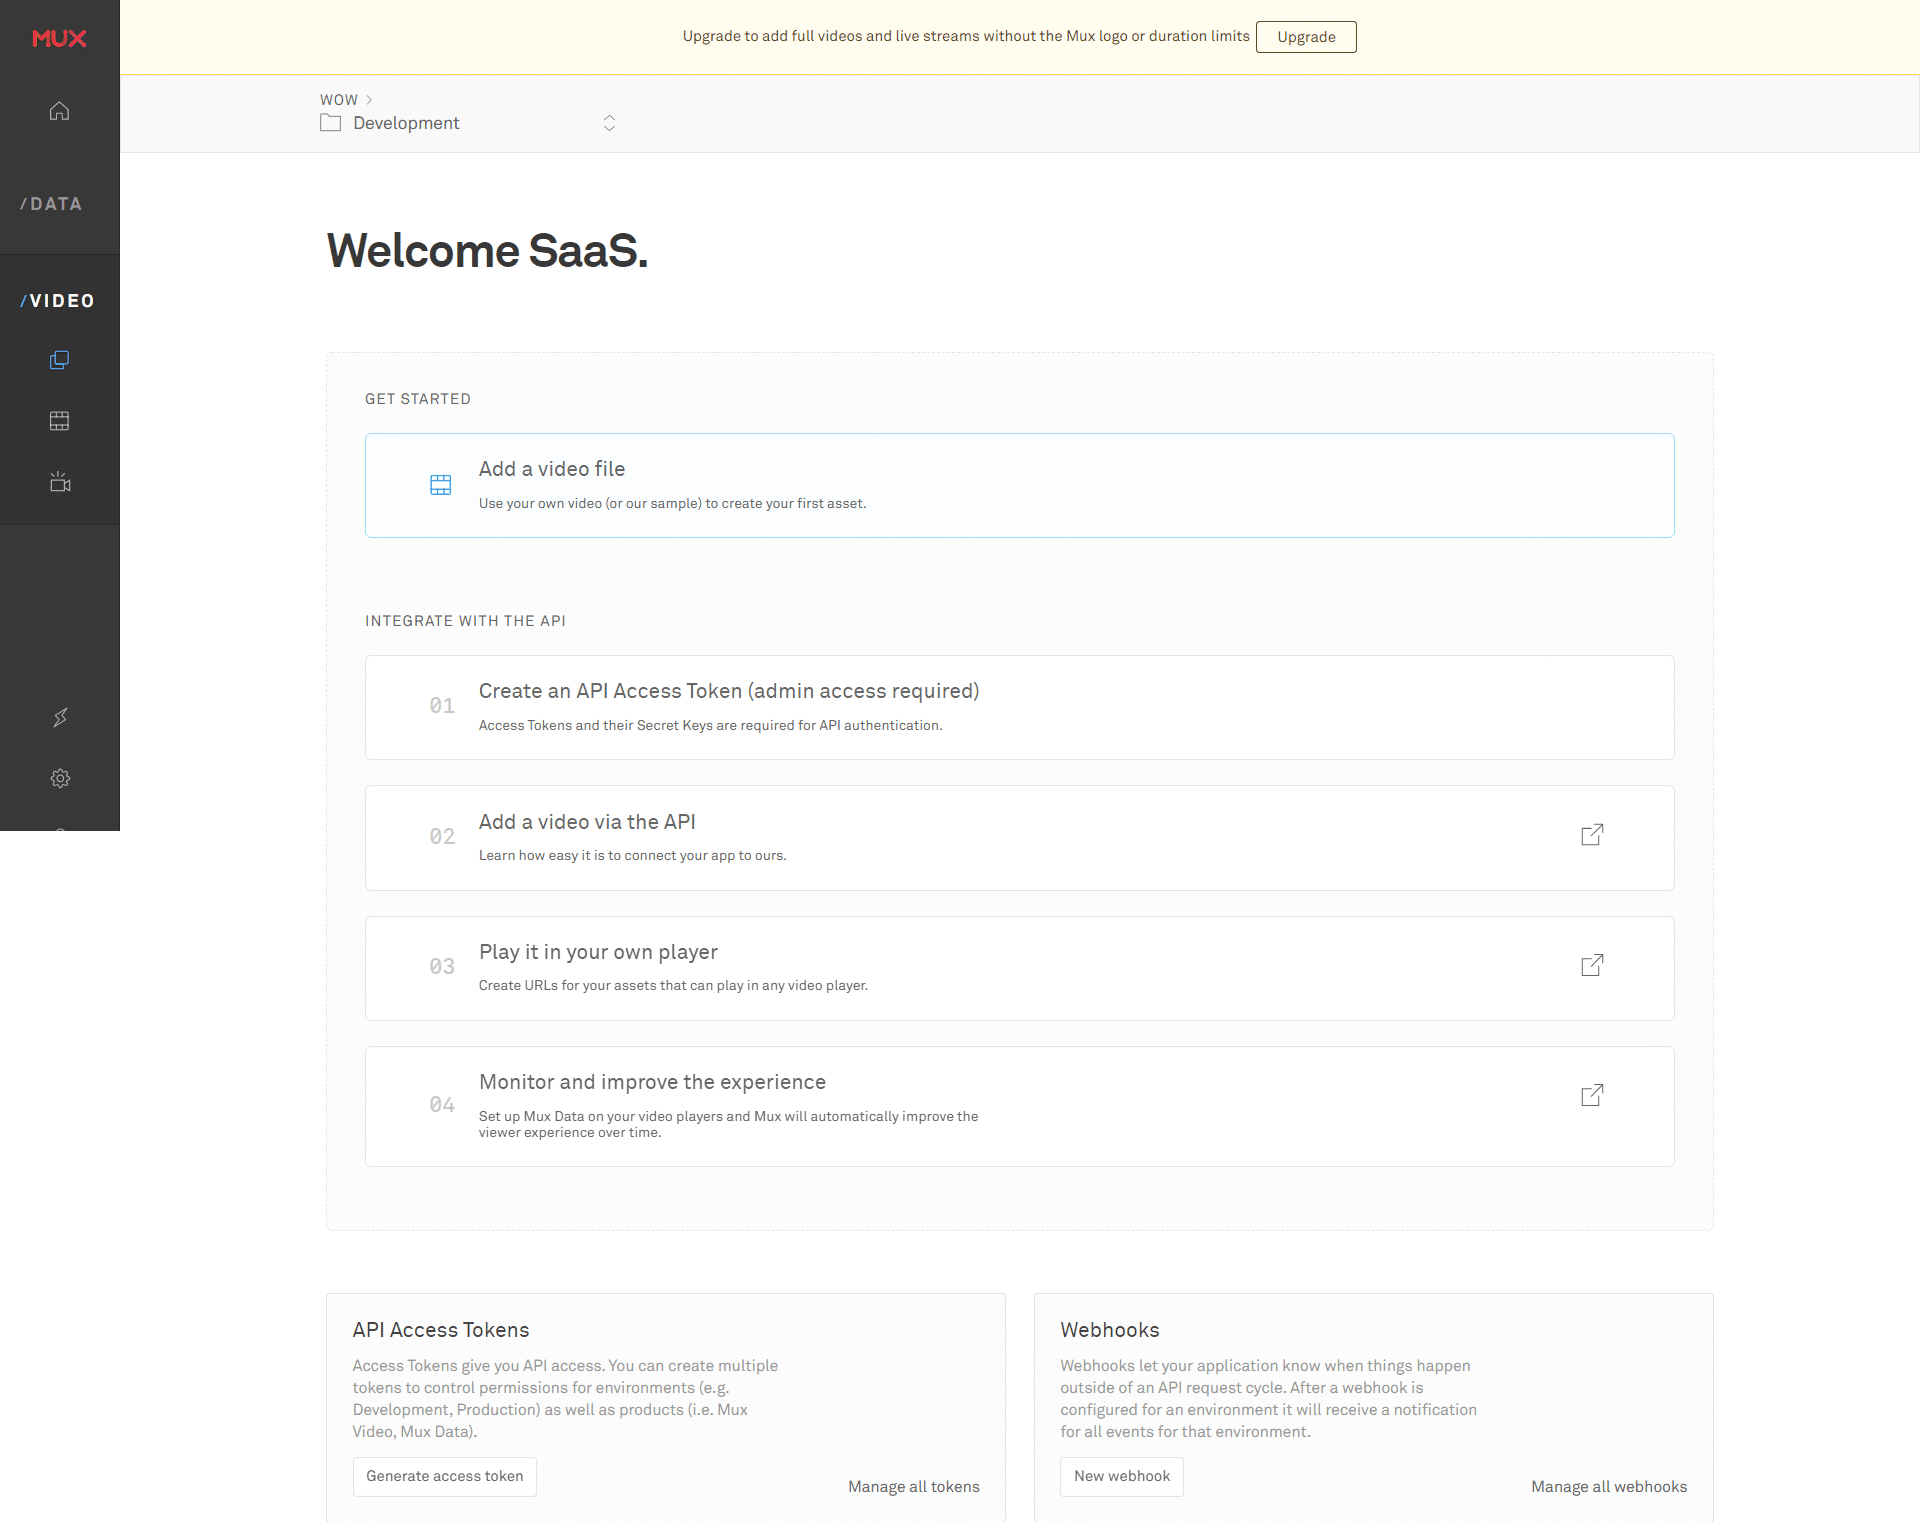1920x1522 pixels.
Task: Open the Functions sidebar icon
Action: click(61, 717)
